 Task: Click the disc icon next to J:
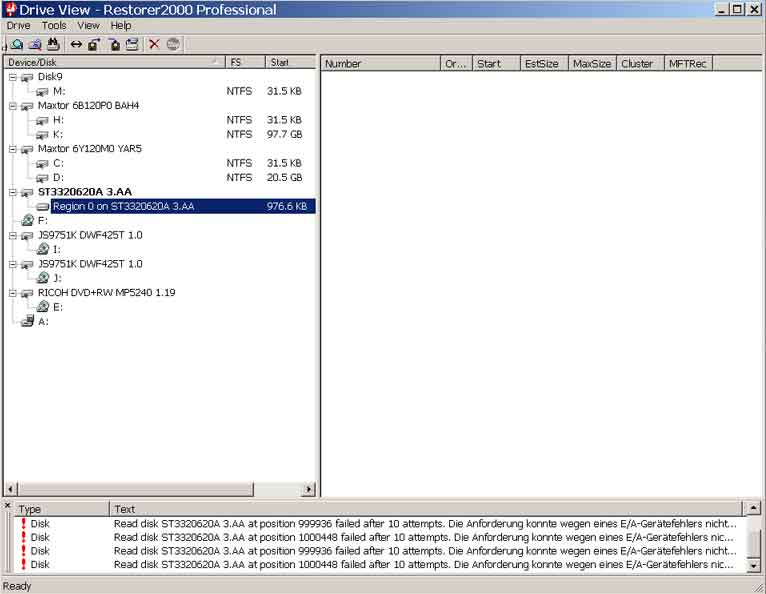tap(43, 278)
